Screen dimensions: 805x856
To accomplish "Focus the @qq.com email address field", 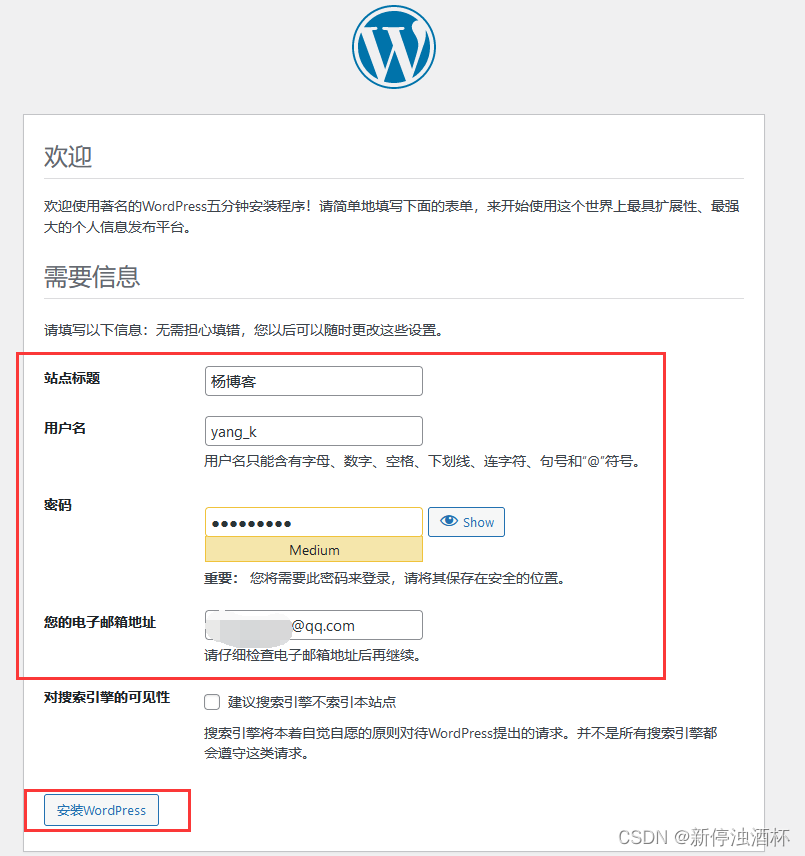I will point(314,625).
